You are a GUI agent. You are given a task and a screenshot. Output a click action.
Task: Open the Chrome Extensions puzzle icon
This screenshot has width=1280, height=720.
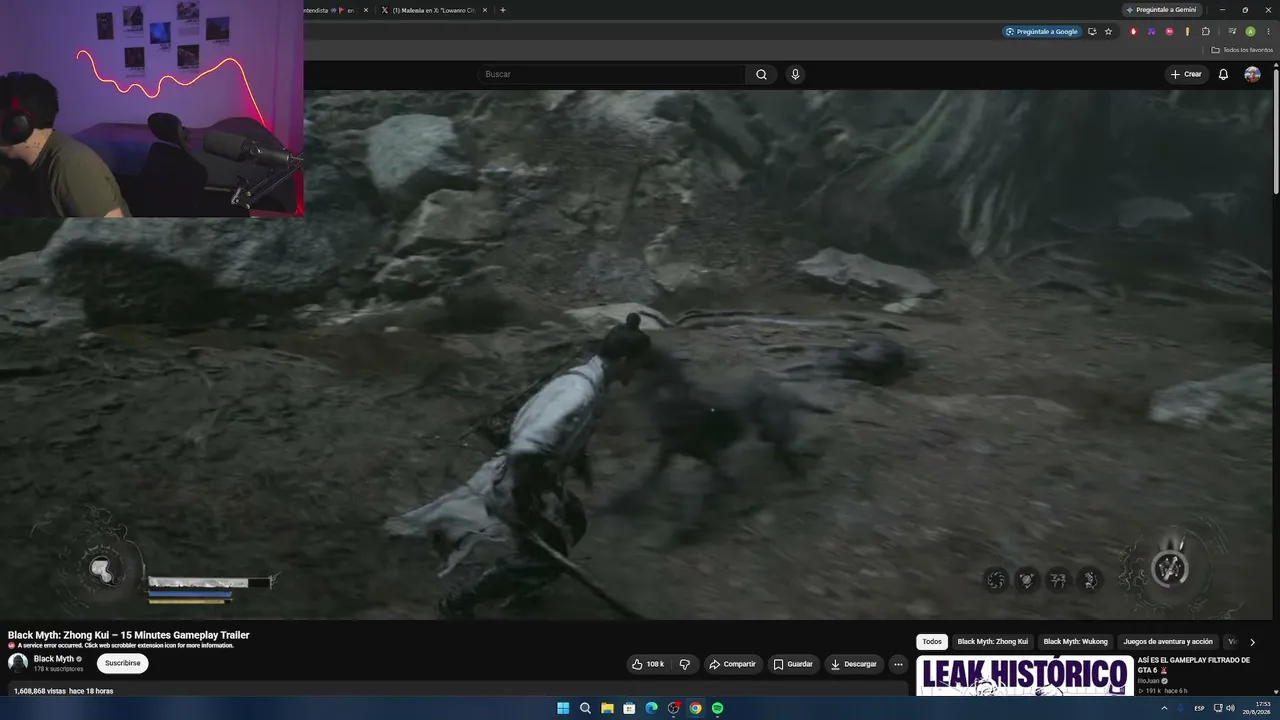(x=1205, y=31)
